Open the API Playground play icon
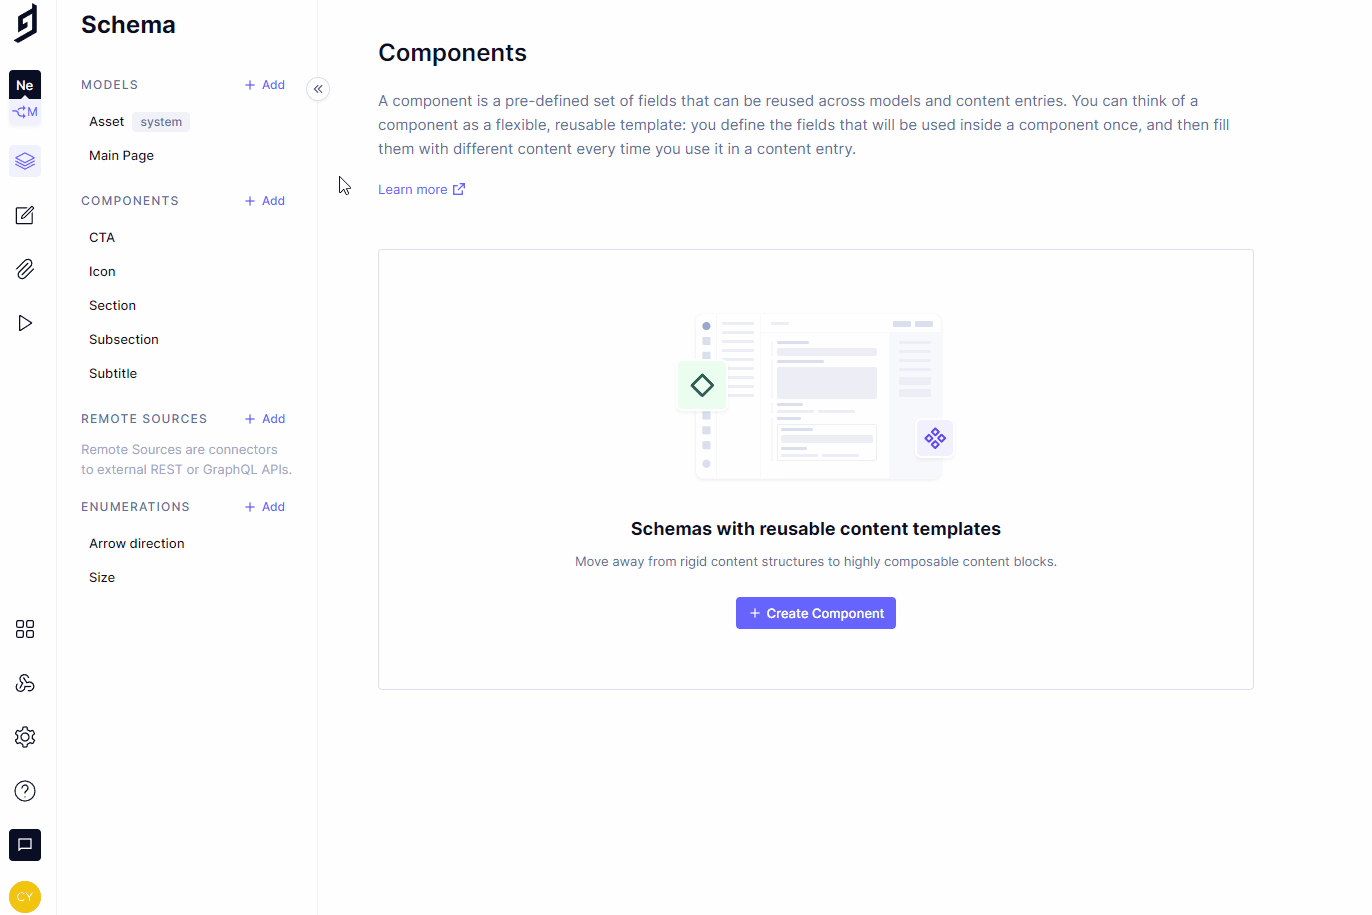The width and height of the screenshot is (1372, 915). point(25,323)
